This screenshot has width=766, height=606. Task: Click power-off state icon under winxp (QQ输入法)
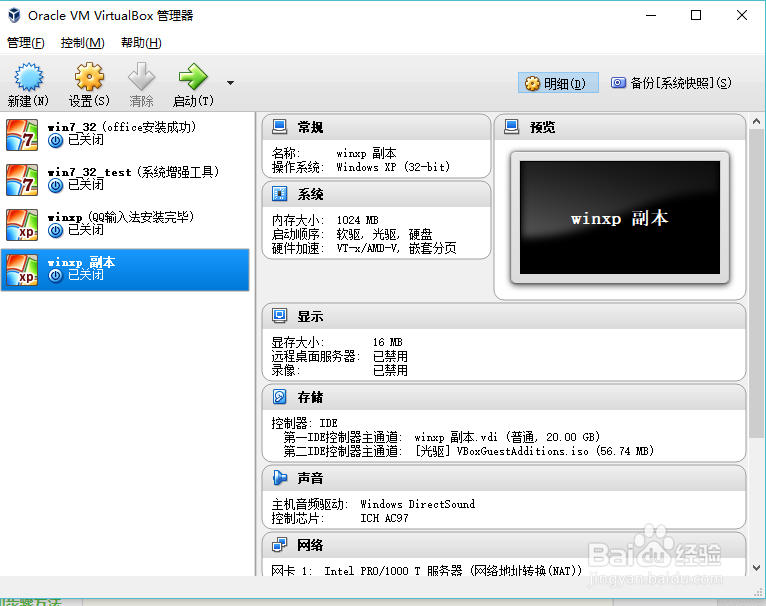56,231
